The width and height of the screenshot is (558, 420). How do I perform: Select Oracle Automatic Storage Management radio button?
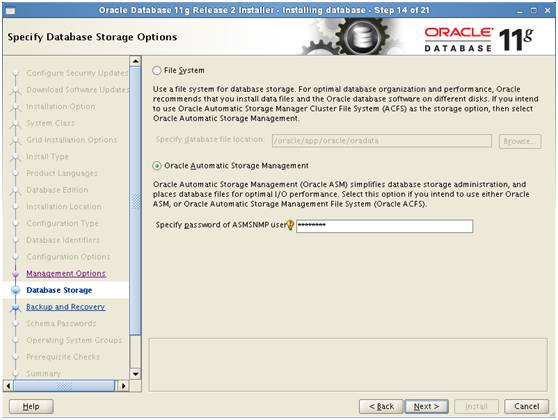(x=157, y=166)
